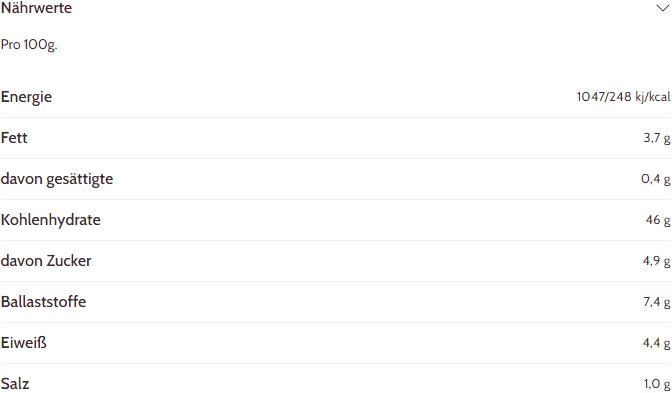Click the 4,4 g protein value
Image resolution: width=672 pixels, height=393 pixels.
(656, 343)
